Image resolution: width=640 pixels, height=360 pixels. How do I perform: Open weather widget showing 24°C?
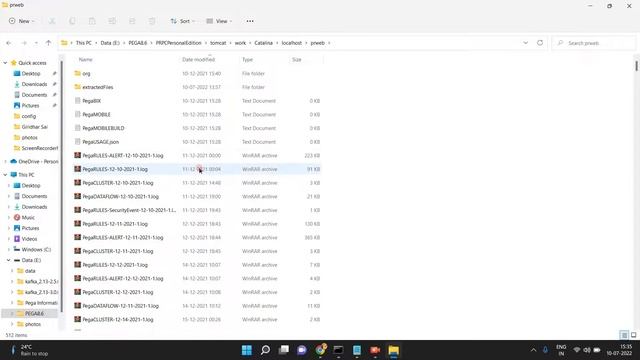tap(29, 350)
